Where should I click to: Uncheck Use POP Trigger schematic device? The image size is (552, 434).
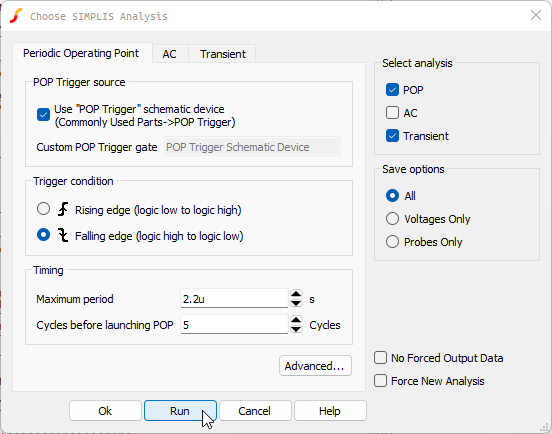click(43, 114)
